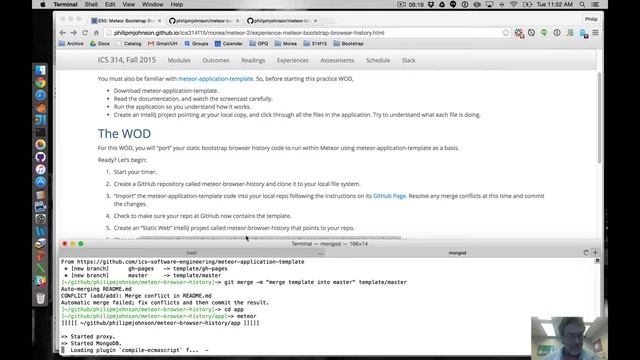Open the Experiences navigation link
The height and width of the screenshot is (360, 640).
293,60
